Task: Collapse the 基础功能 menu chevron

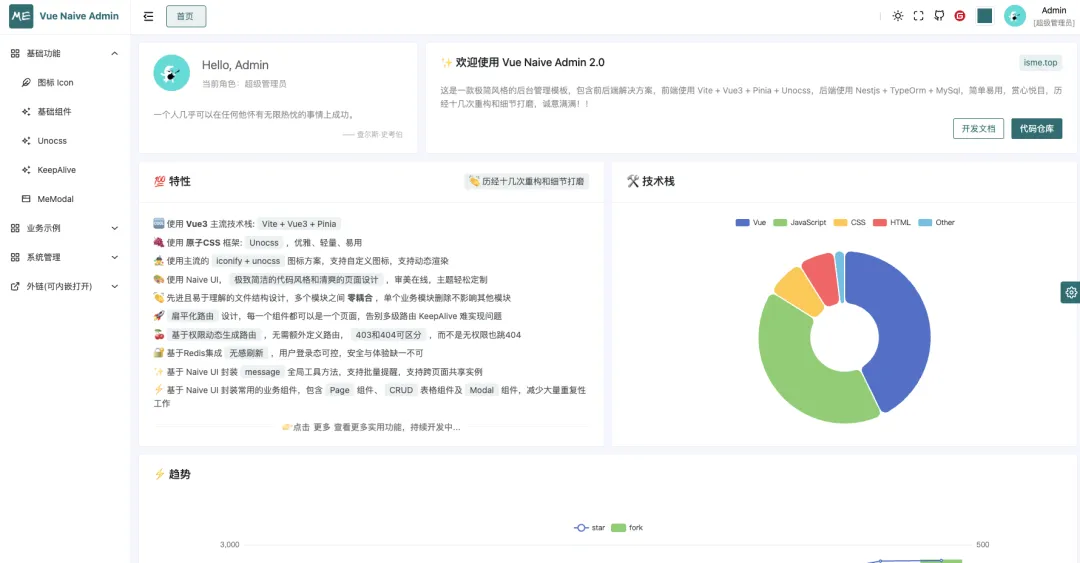Action: (x=114, y=53)
